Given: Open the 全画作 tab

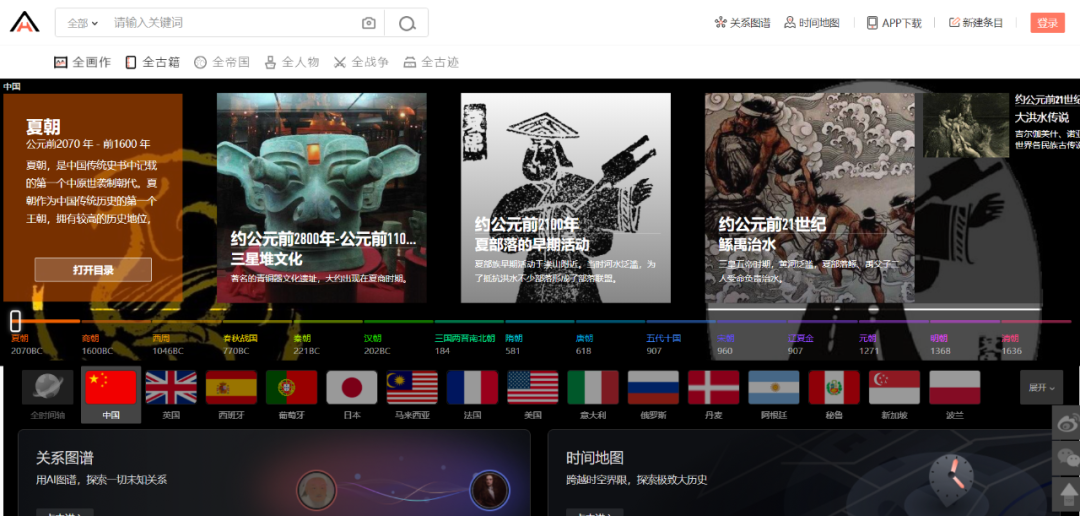Looking at the screenshot, I should [x=83, y=63].
